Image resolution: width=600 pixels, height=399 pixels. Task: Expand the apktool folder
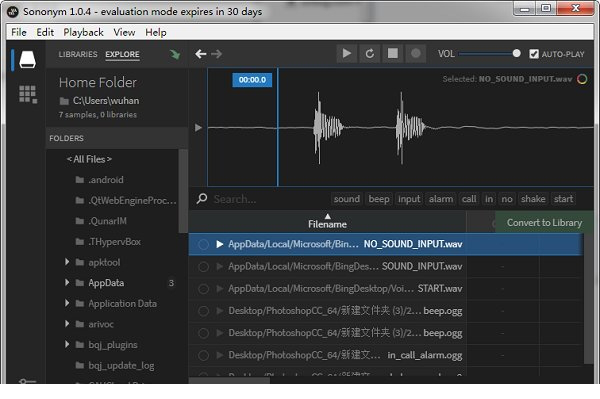67,262
